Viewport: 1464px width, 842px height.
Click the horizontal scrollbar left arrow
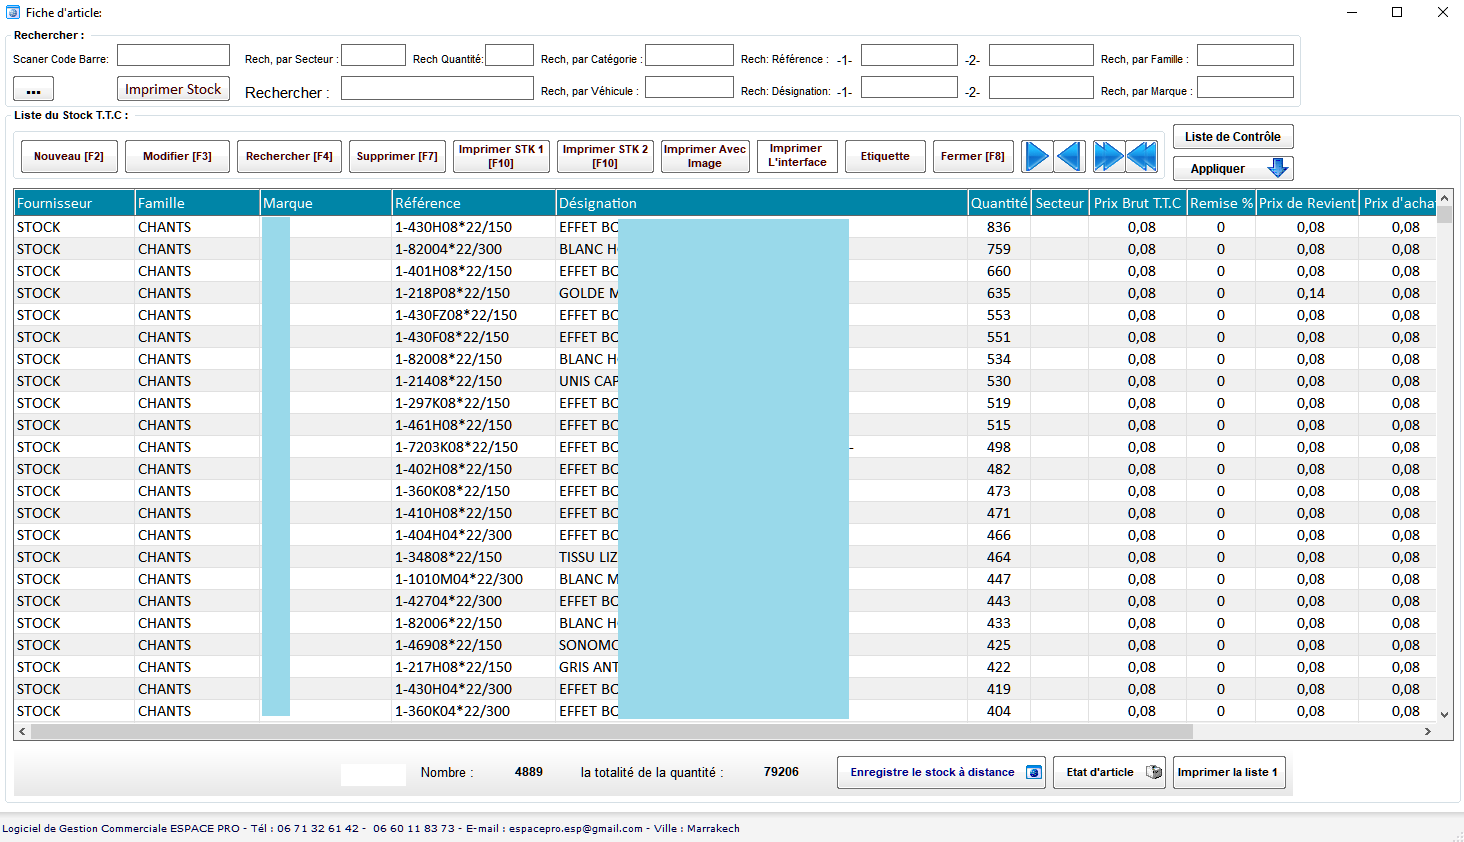click(22, 731)
